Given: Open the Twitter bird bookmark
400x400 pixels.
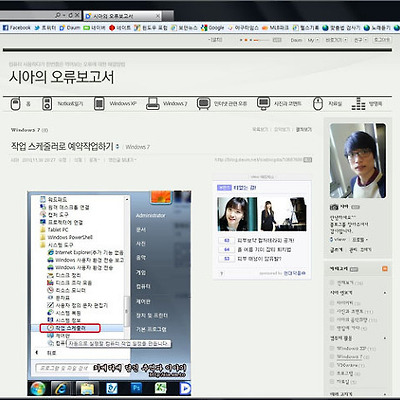Looking at the screenshot, I should (45, 28).
